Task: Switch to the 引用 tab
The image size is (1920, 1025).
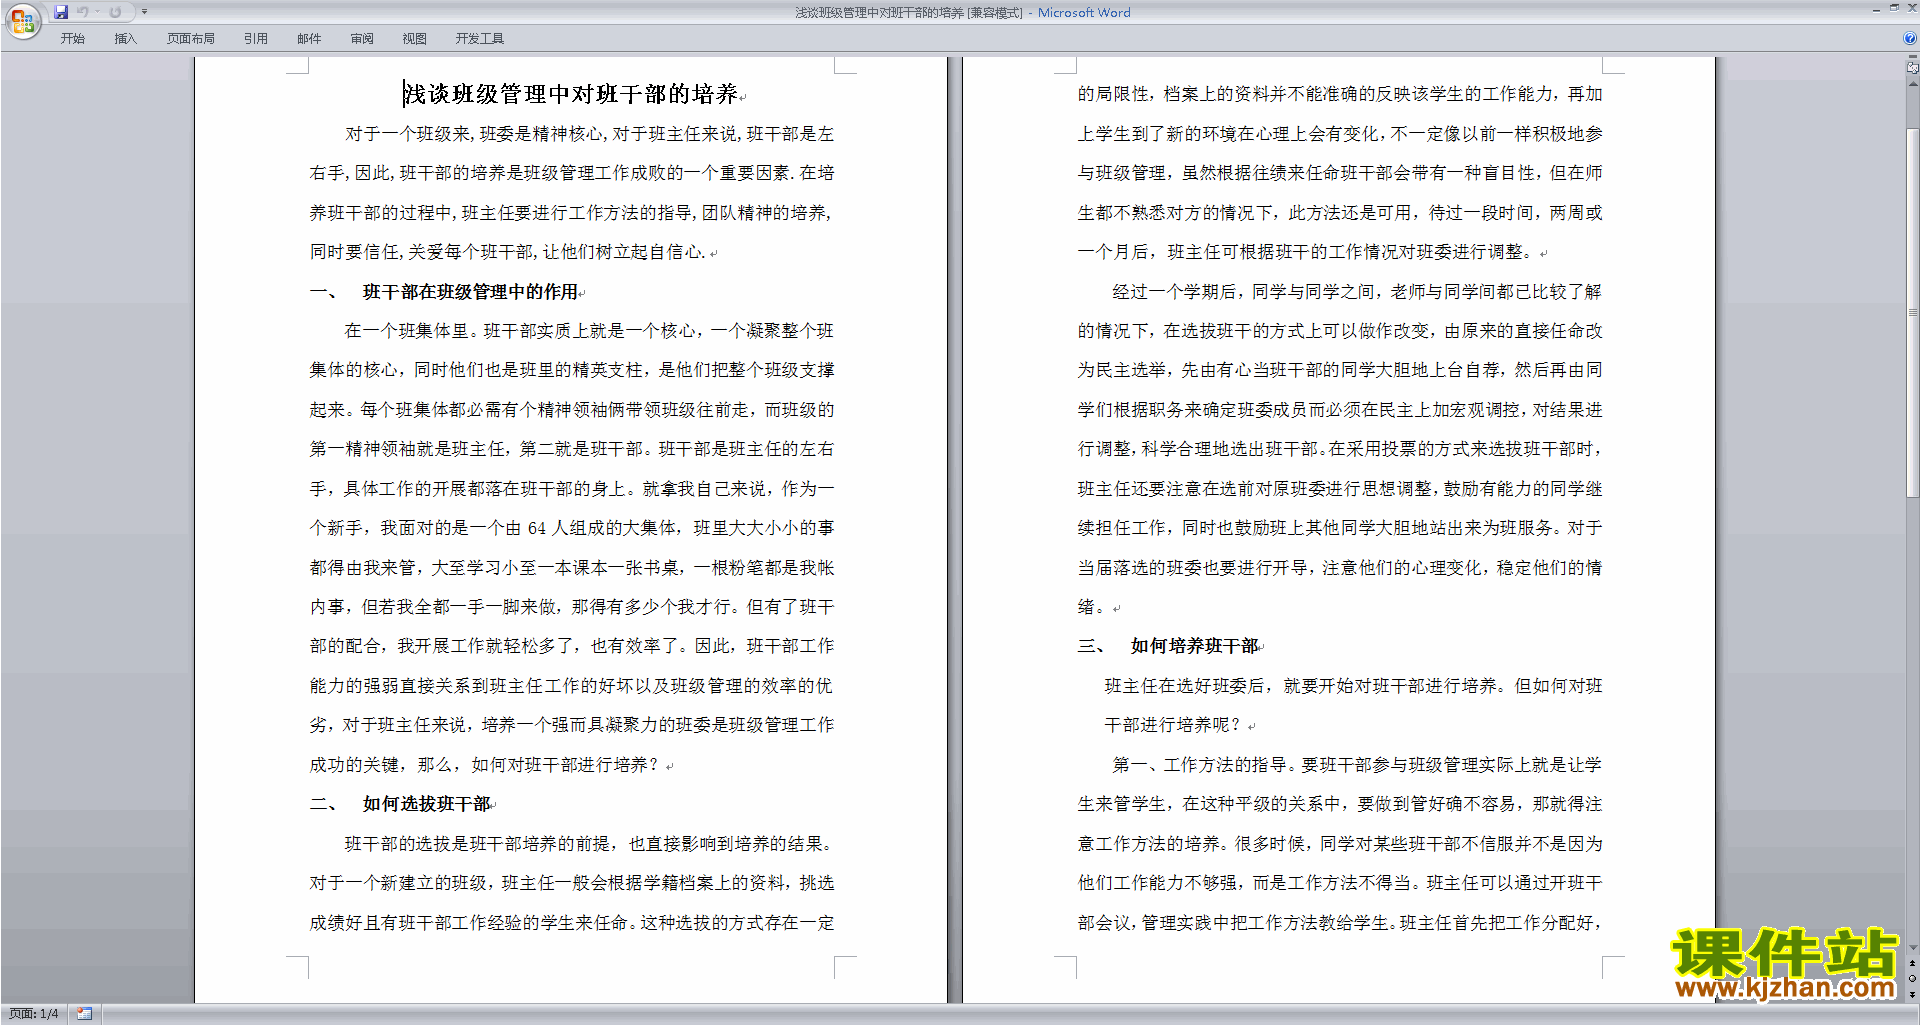Action: (x=256, y=39)
